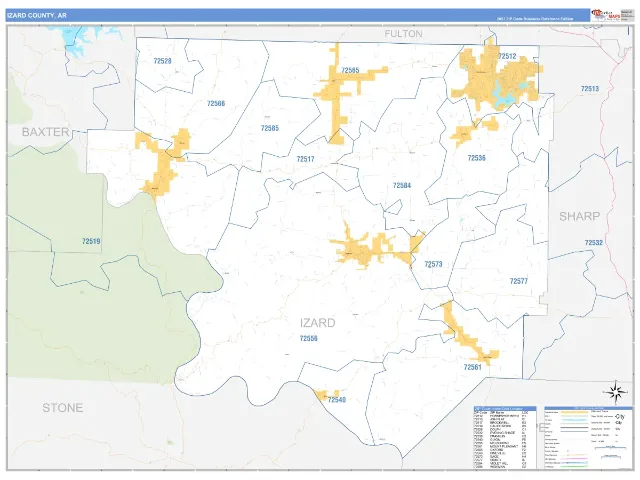Select ZIP code label 72540

337,400
